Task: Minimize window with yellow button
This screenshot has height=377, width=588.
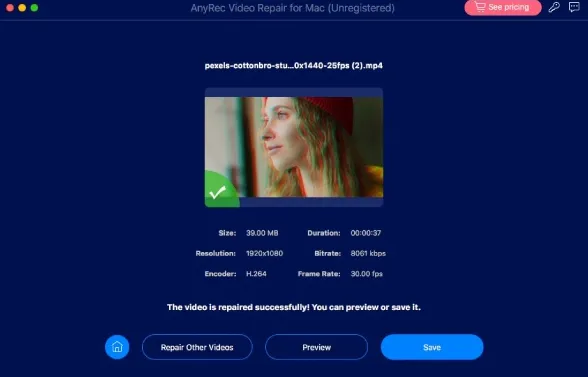Action: 22,8
